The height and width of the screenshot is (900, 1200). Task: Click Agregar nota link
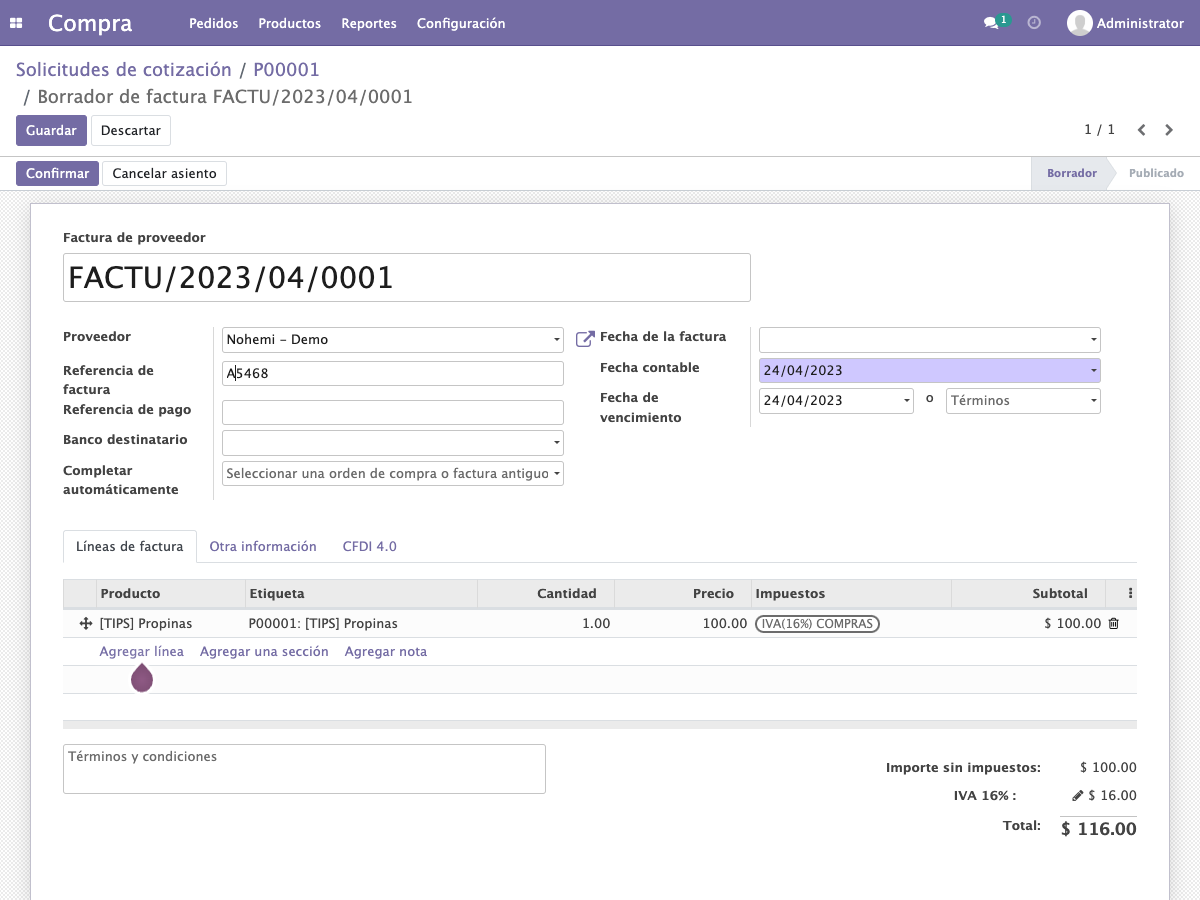[386, 652]
